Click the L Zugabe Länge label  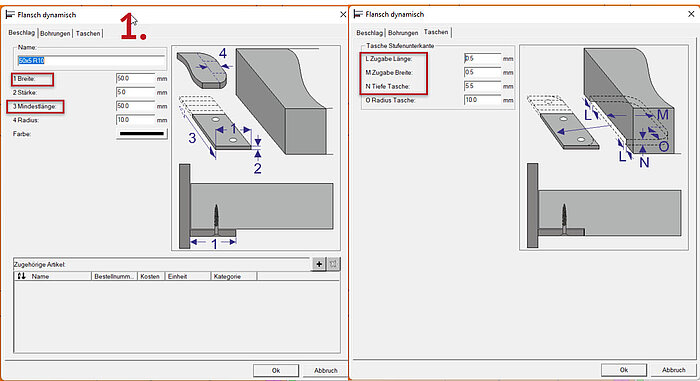389,59
